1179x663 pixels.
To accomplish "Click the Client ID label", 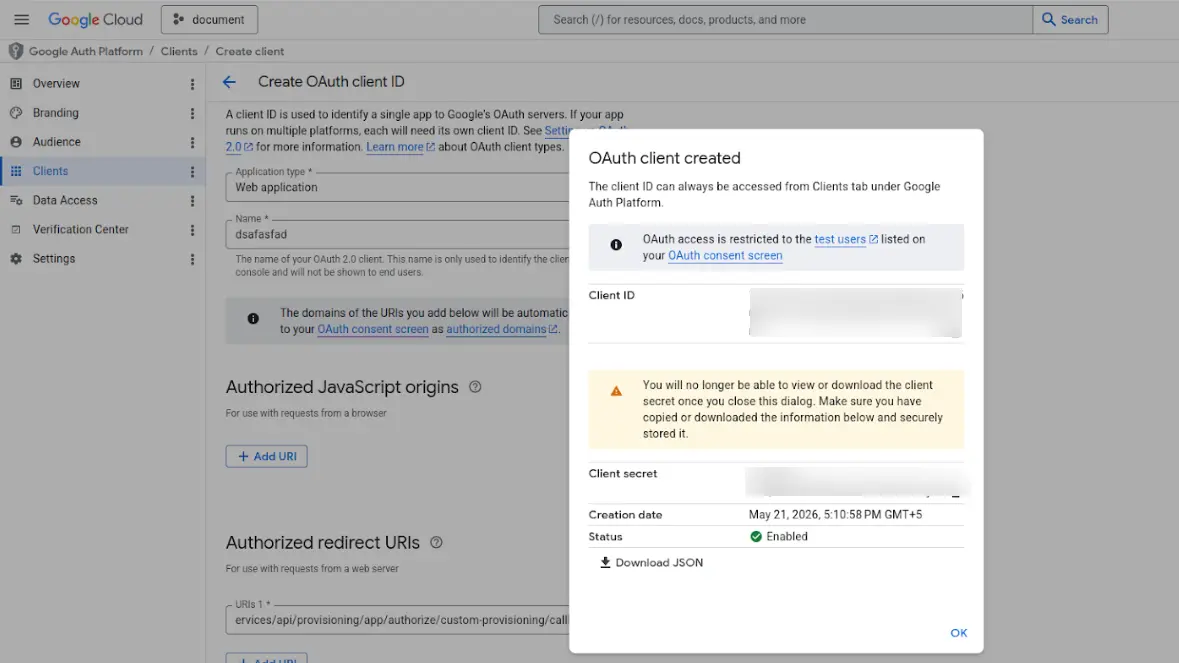I will 611,295.
